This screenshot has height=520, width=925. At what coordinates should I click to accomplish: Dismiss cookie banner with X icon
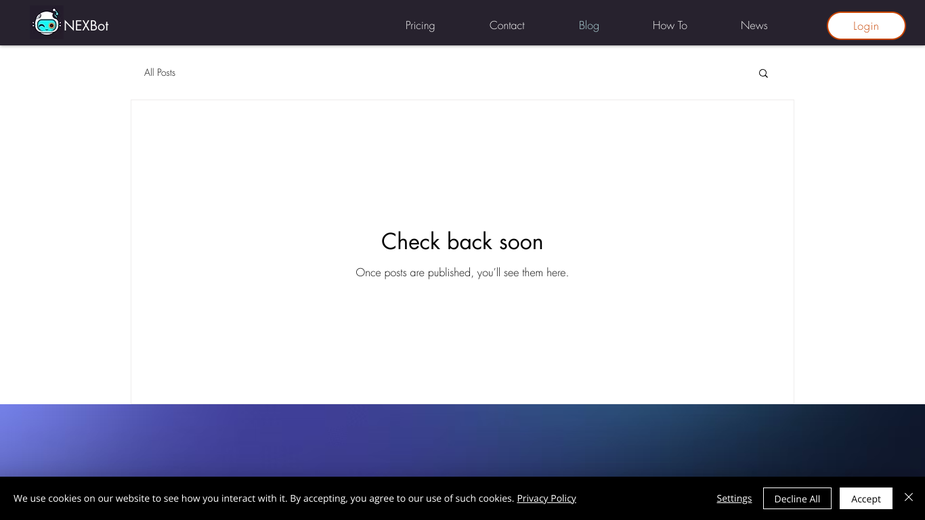[908, 498]
